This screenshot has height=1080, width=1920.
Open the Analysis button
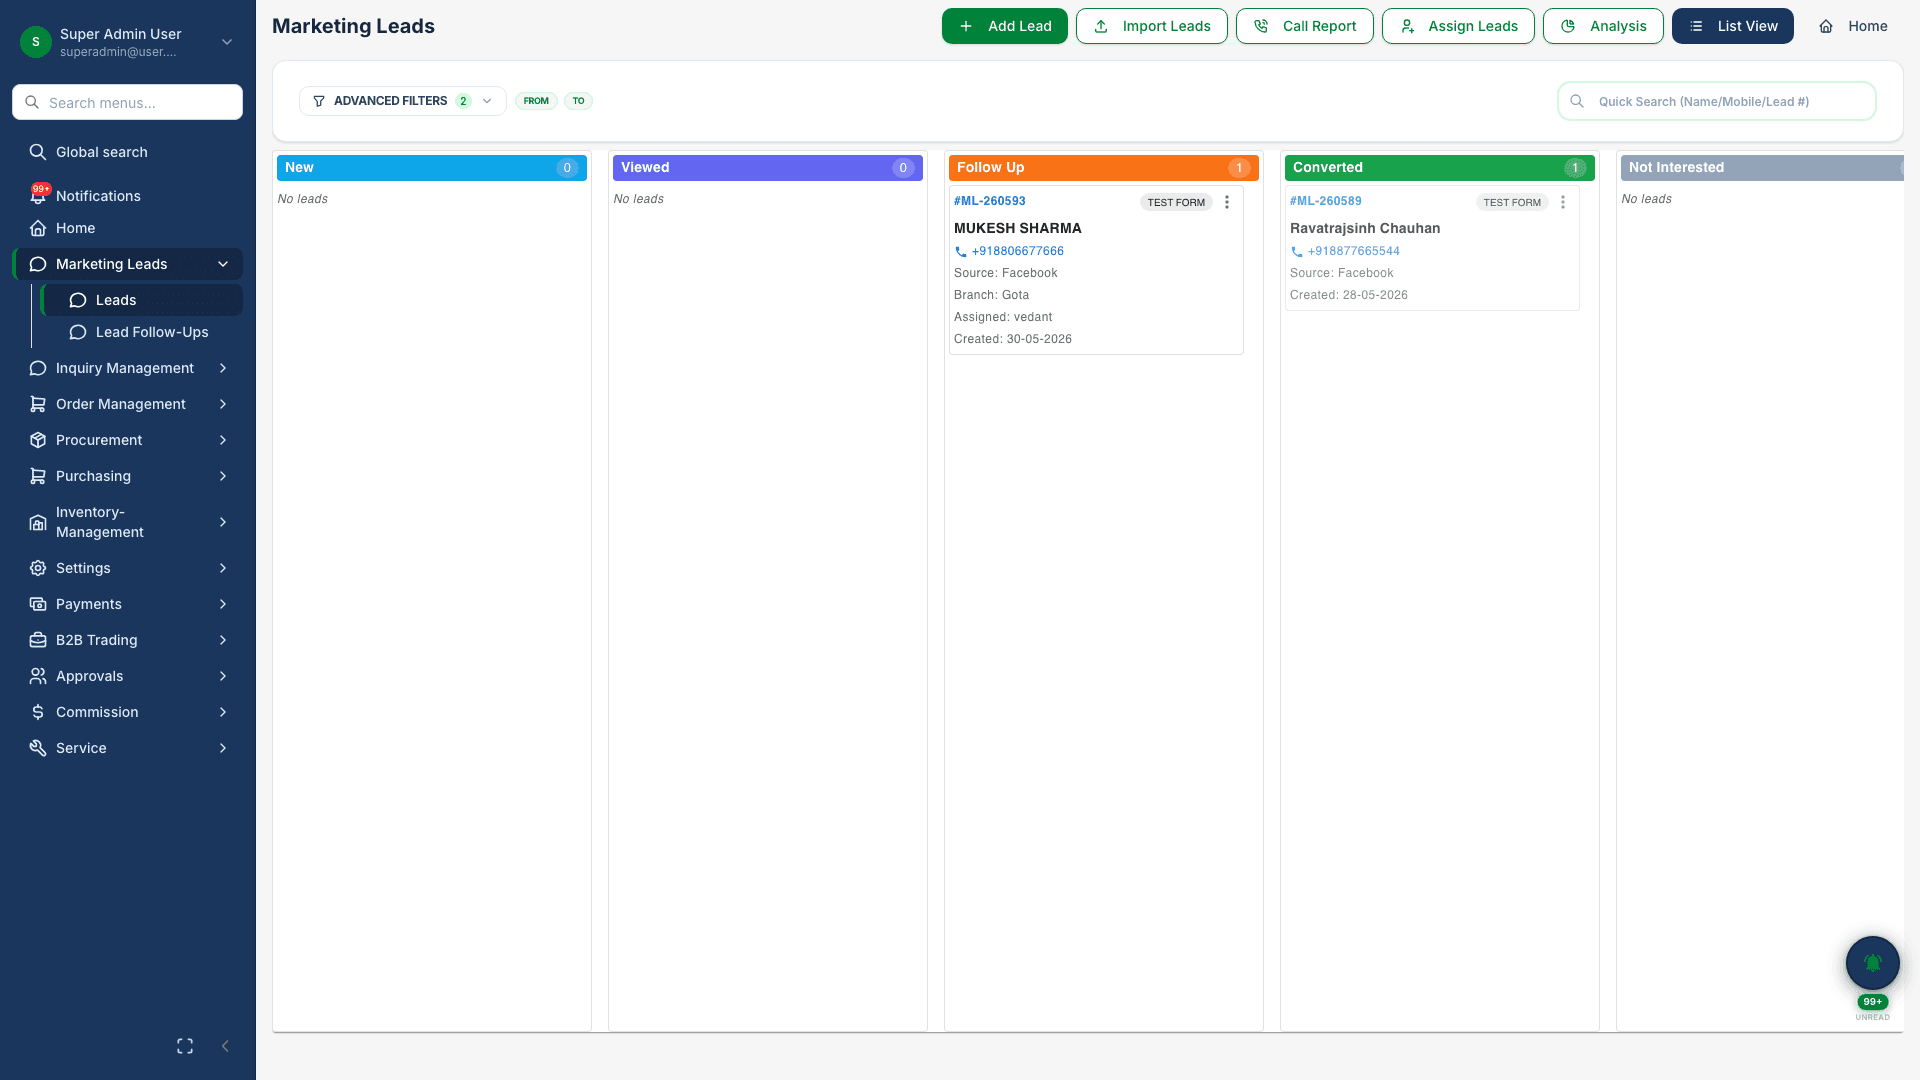tap(1603, 26)
